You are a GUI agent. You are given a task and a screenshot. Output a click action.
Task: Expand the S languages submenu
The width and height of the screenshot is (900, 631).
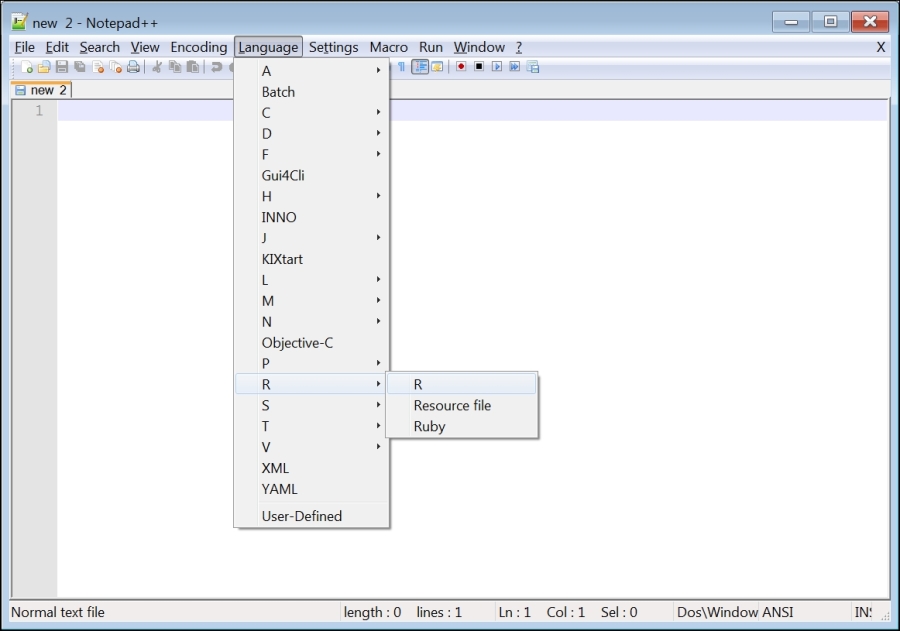point(312,405)
